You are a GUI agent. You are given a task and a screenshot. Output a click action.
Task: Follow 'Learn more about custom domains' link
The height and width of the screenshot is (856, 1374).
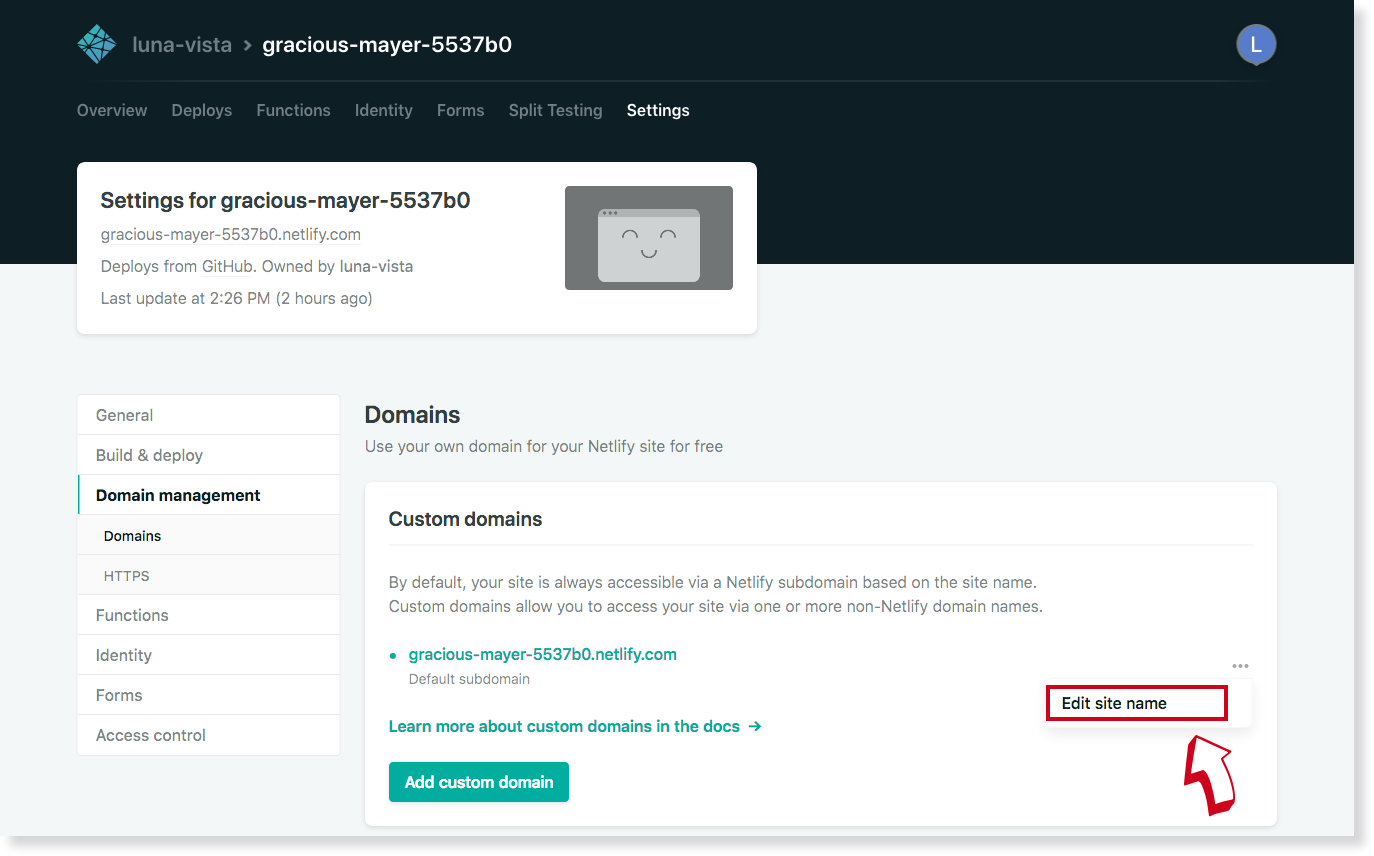tap(563, 726)
